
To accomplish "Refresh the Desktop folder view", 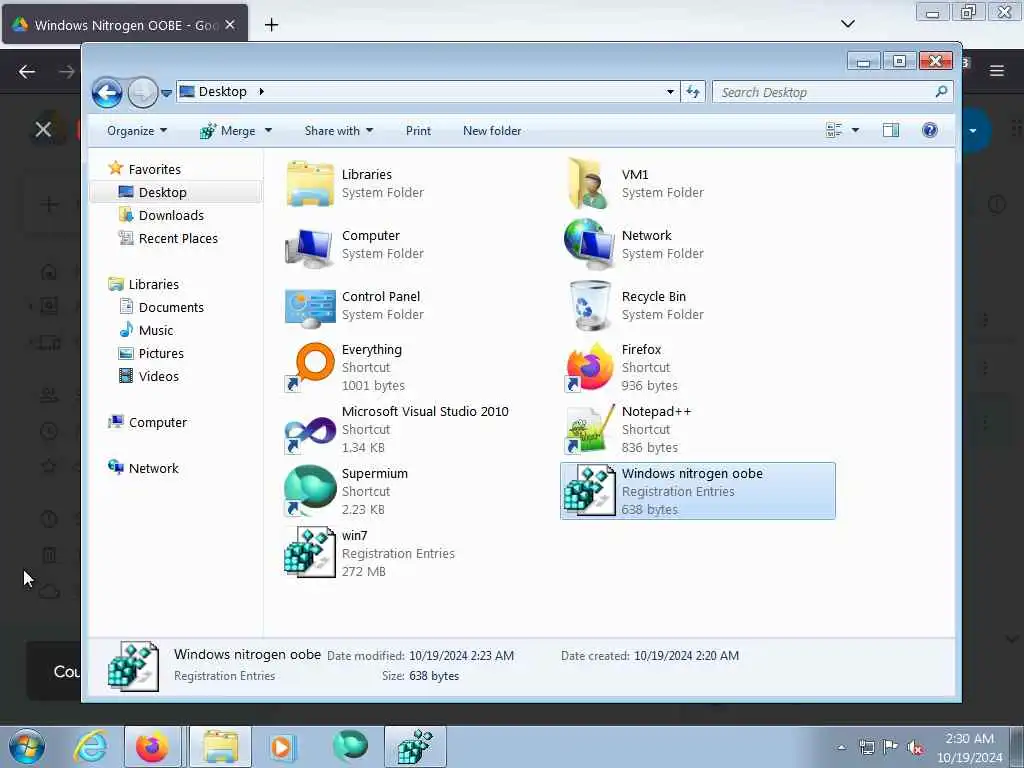I will pyautogui.click(x=692, y=92).
